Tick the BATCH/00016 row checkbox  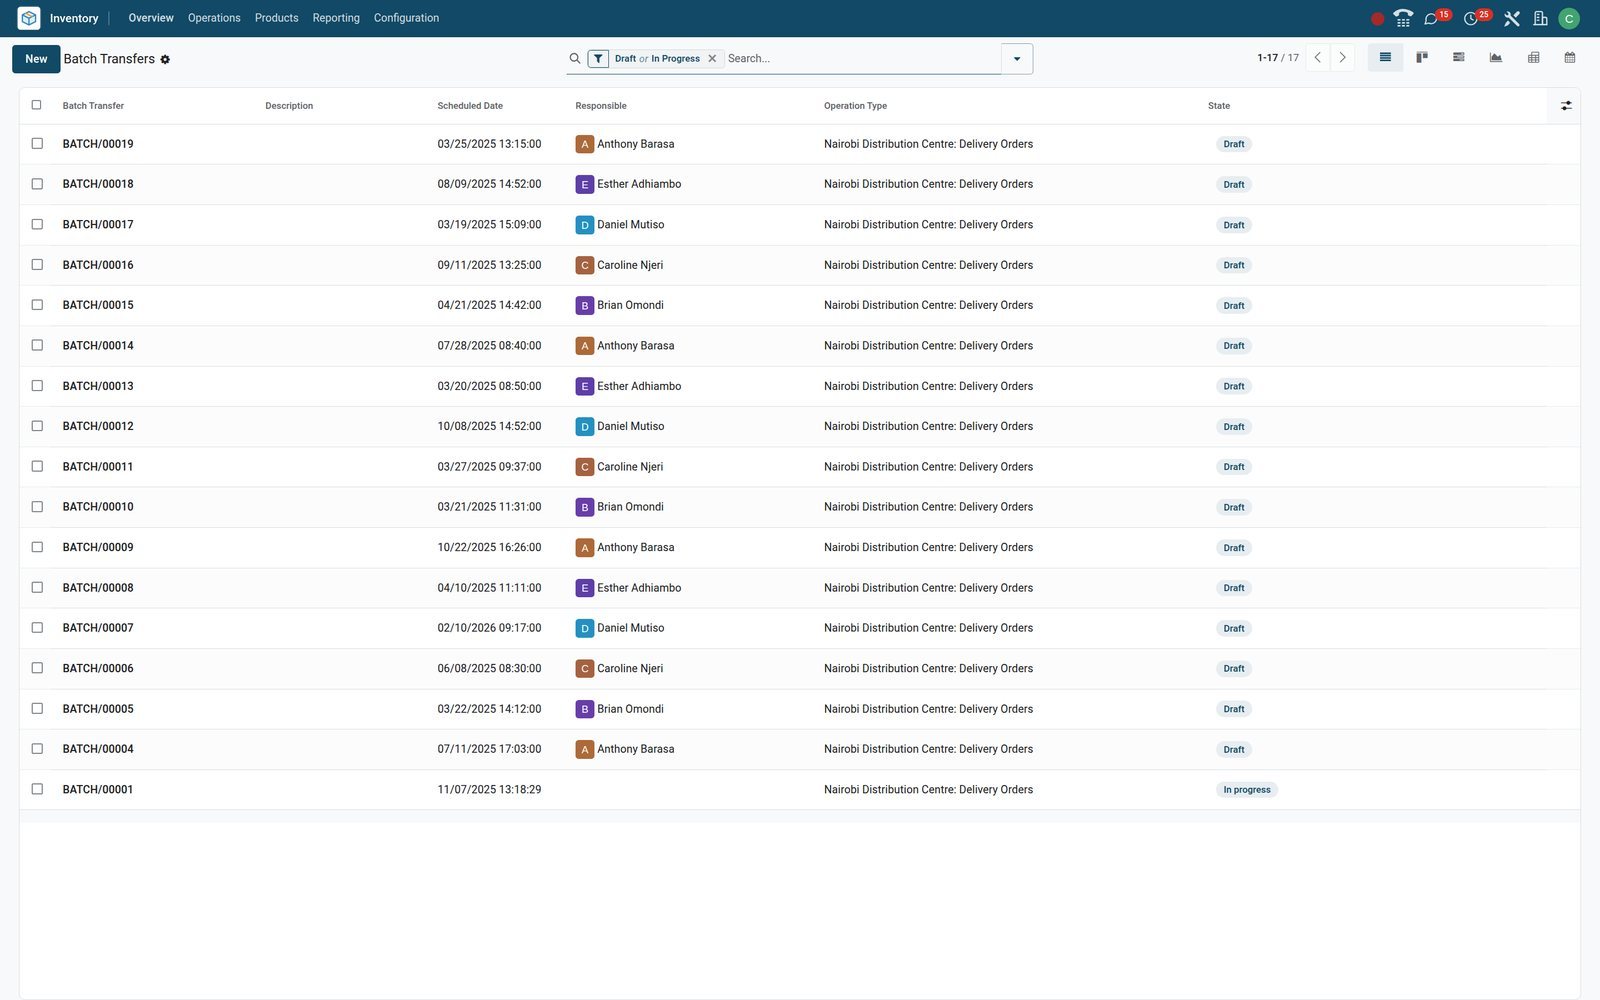coord(37,265)
